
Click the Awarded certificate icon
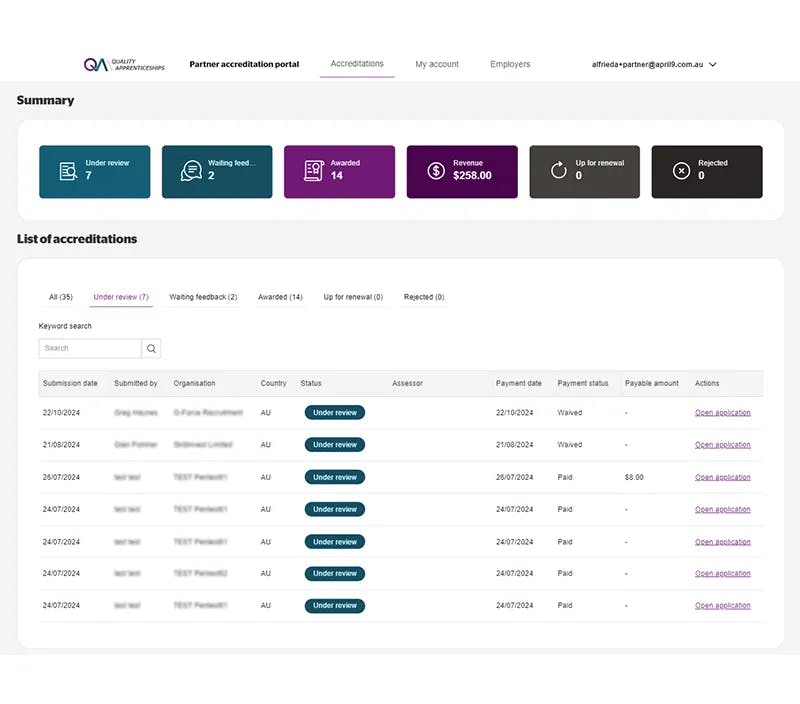(x=313, y=171)
